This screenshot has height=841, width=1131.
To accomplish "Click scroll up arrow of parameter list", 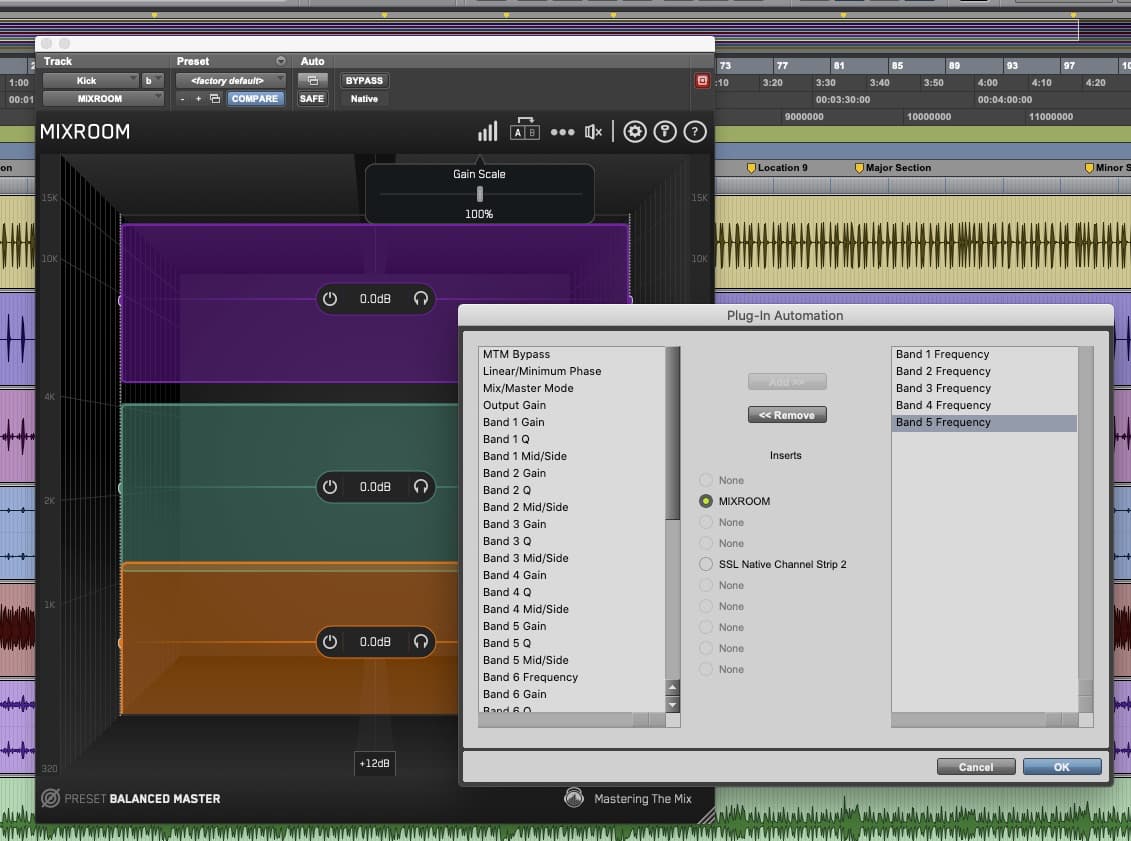I will 672,687.
